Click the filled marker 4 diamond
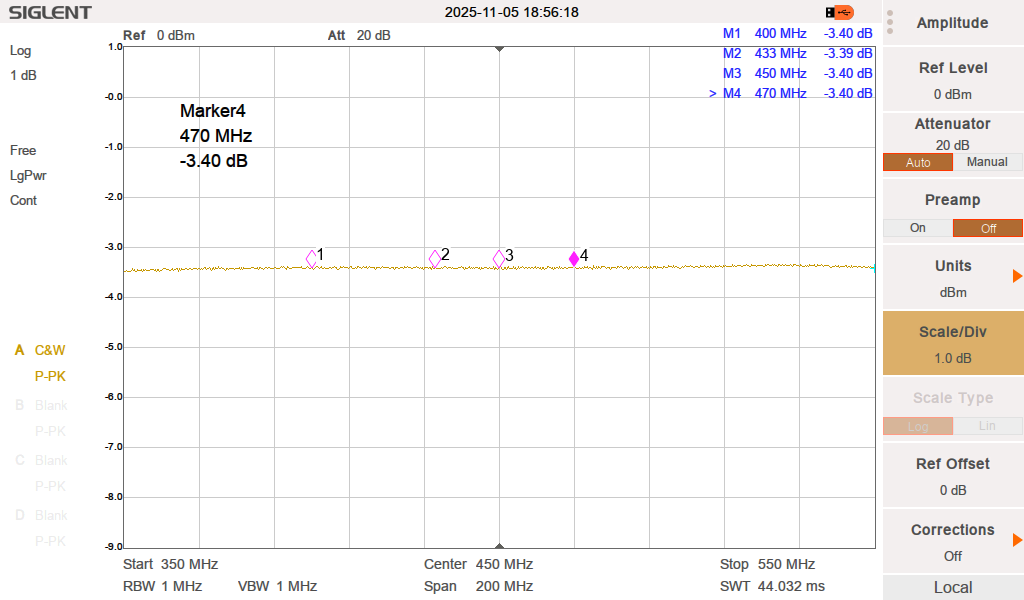The image size is (1024, 600). [574, 259]
